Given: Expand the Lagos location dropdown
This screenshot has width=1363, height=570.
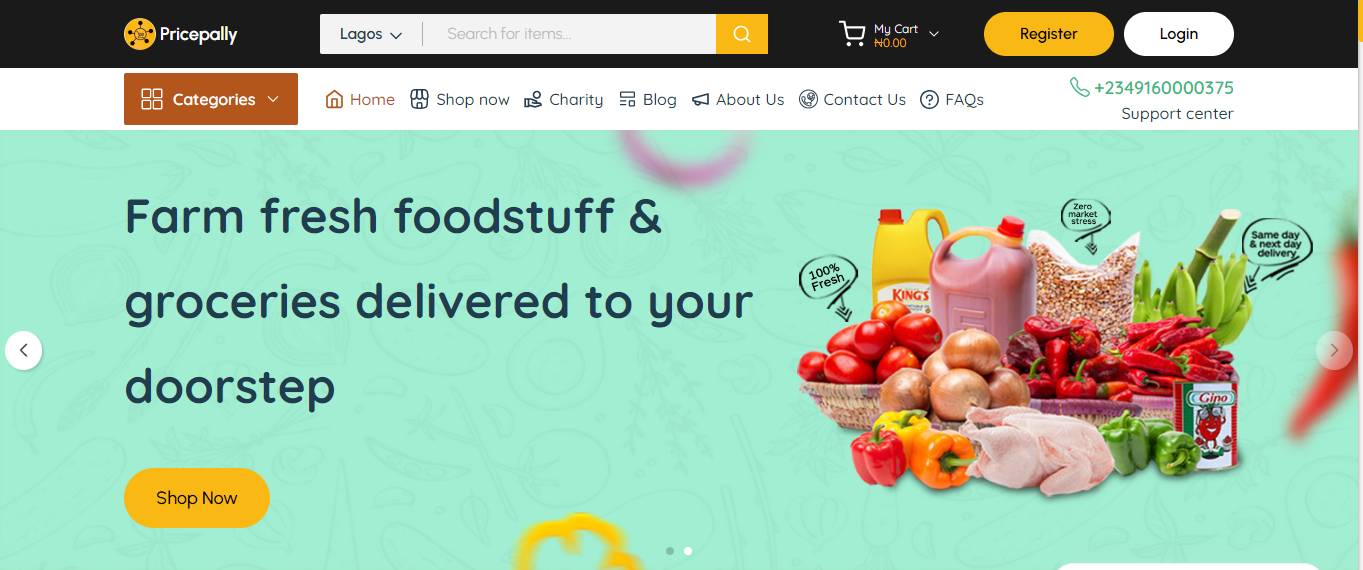Looking at the screenshot, I should tap(371, 34).
